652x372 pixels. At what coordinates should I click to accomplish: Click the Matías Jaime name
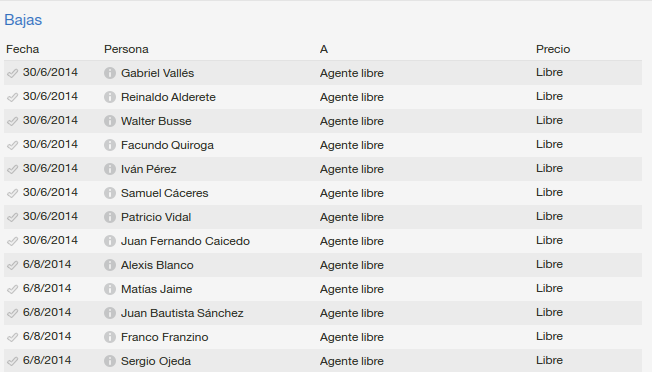[x=156, y=289]
